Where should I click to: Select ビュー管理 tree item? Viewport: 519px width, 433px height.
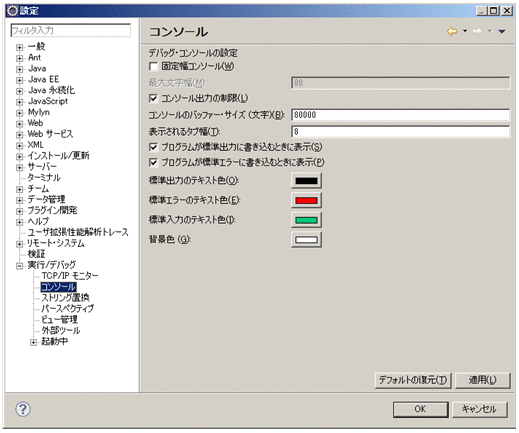coord(59,319)
